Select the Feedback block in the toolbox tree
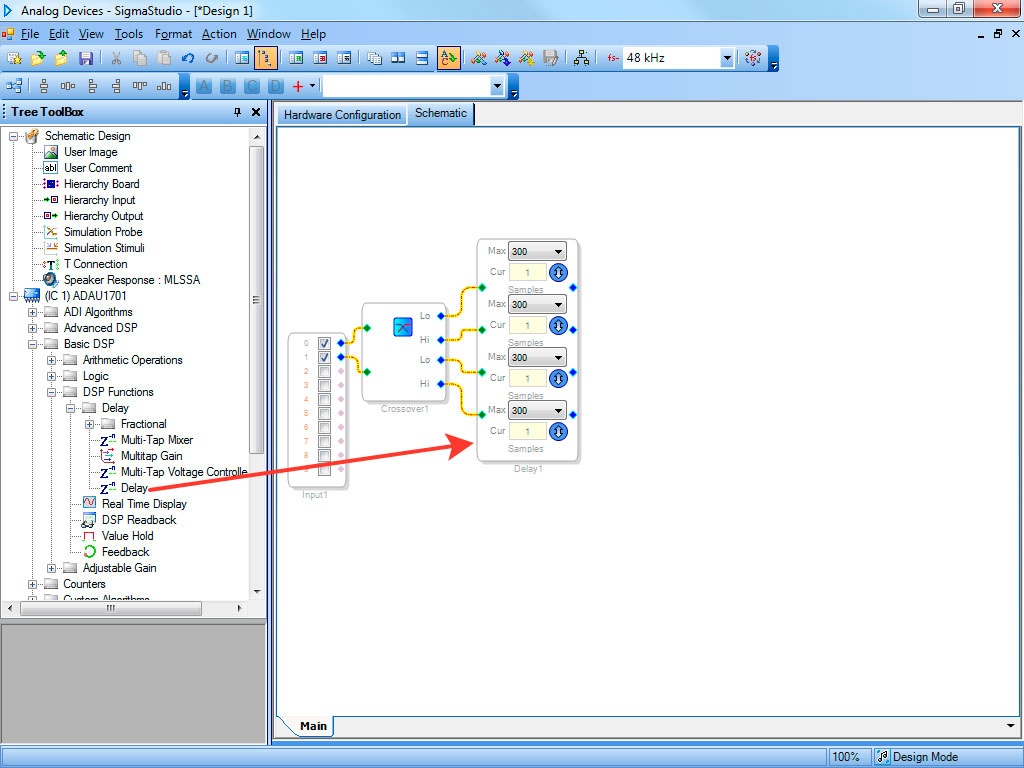This screenshot has height=768, width=1024. point(125,552)
